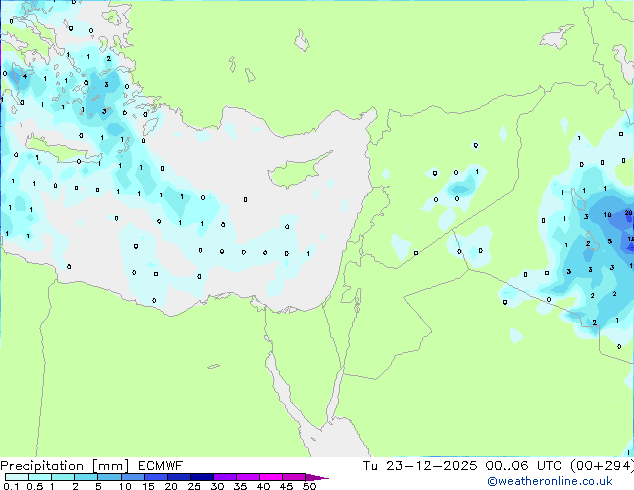Click the 5–10 mm legend swatch
The image size is (634, 490).
pos(109,477)
